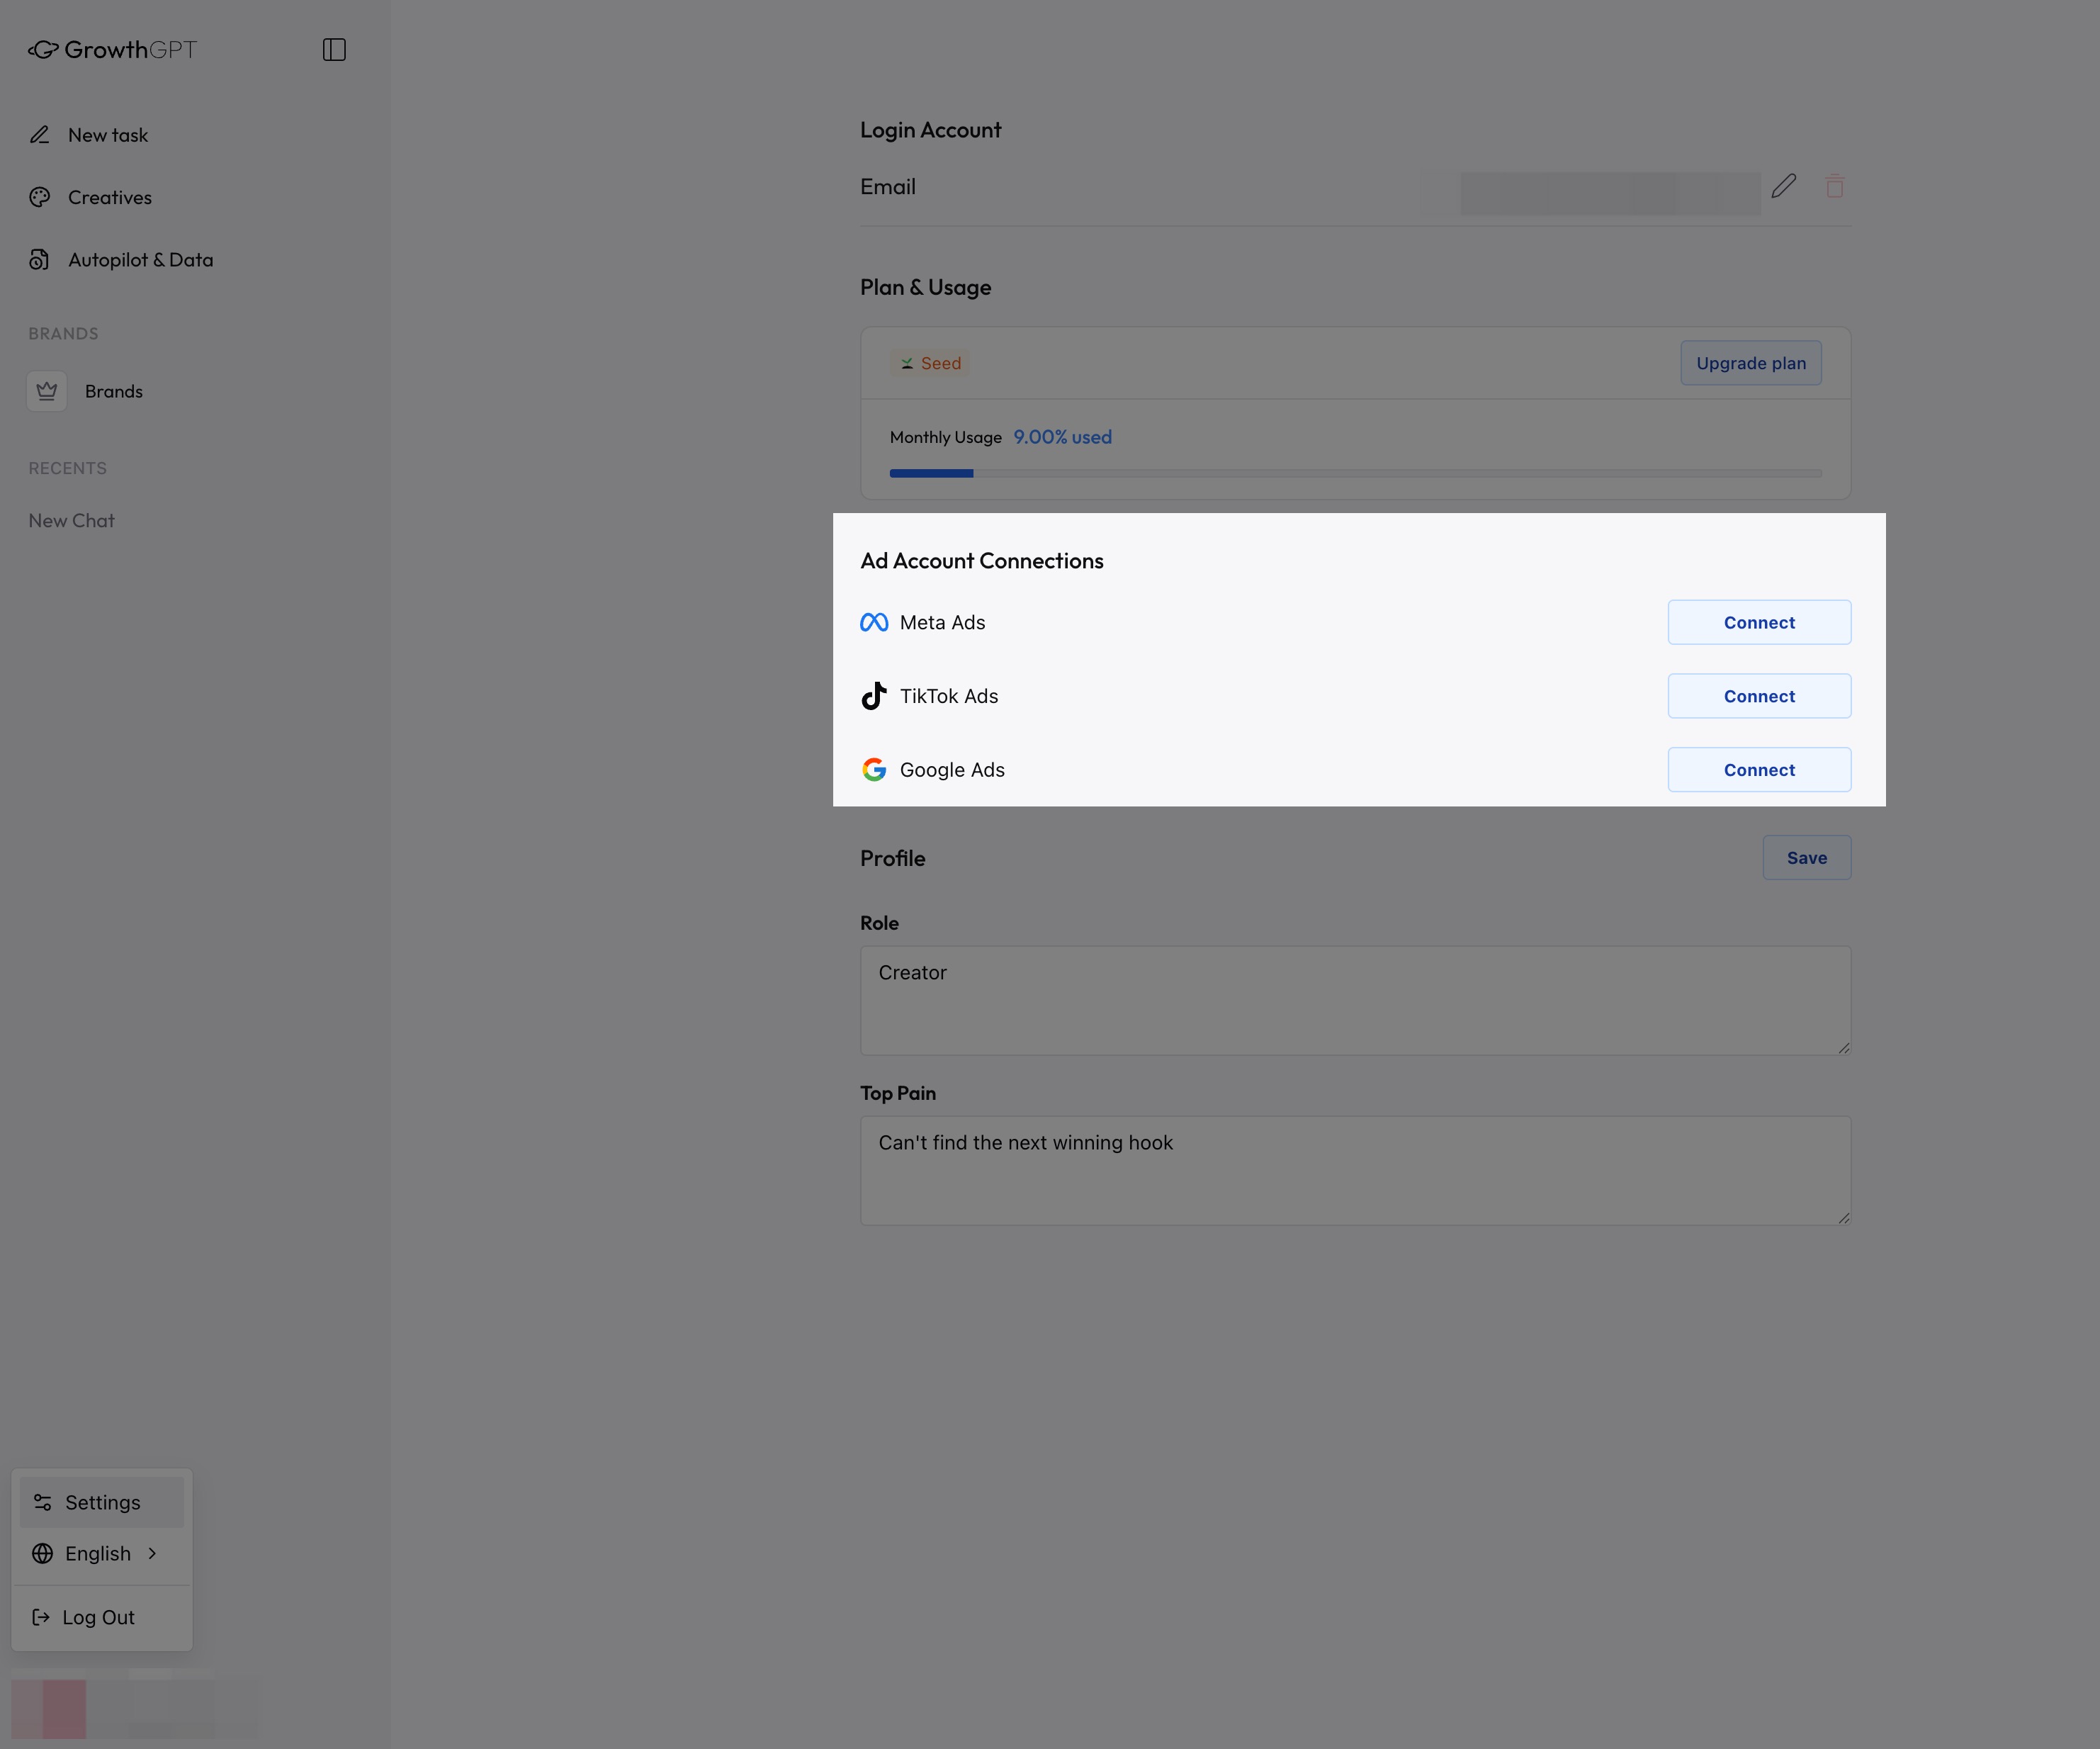This screenshot has width=2100, height=1749.
Task: Edit email with the pencil icon
Action: [x=1784, y=186]
